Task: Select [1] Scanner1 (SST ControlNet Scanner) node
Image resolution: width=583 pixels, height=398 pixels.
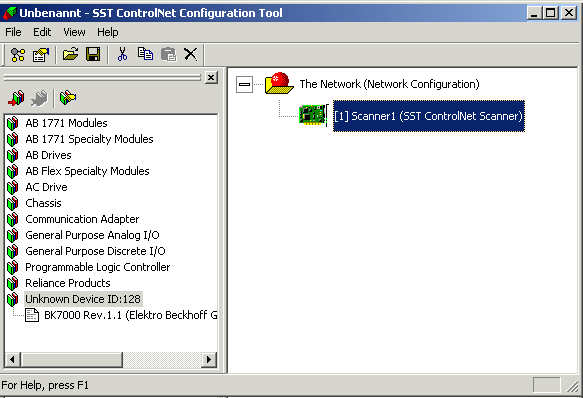Action: click(x=429, y=116)
